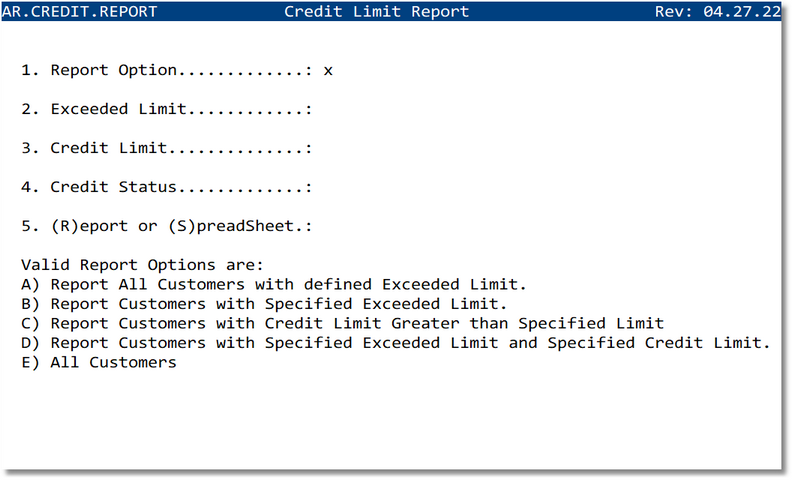Click the 'Valid Report Options are:' heading
This screenshot has width=792, height=480.
pos(141,265)
